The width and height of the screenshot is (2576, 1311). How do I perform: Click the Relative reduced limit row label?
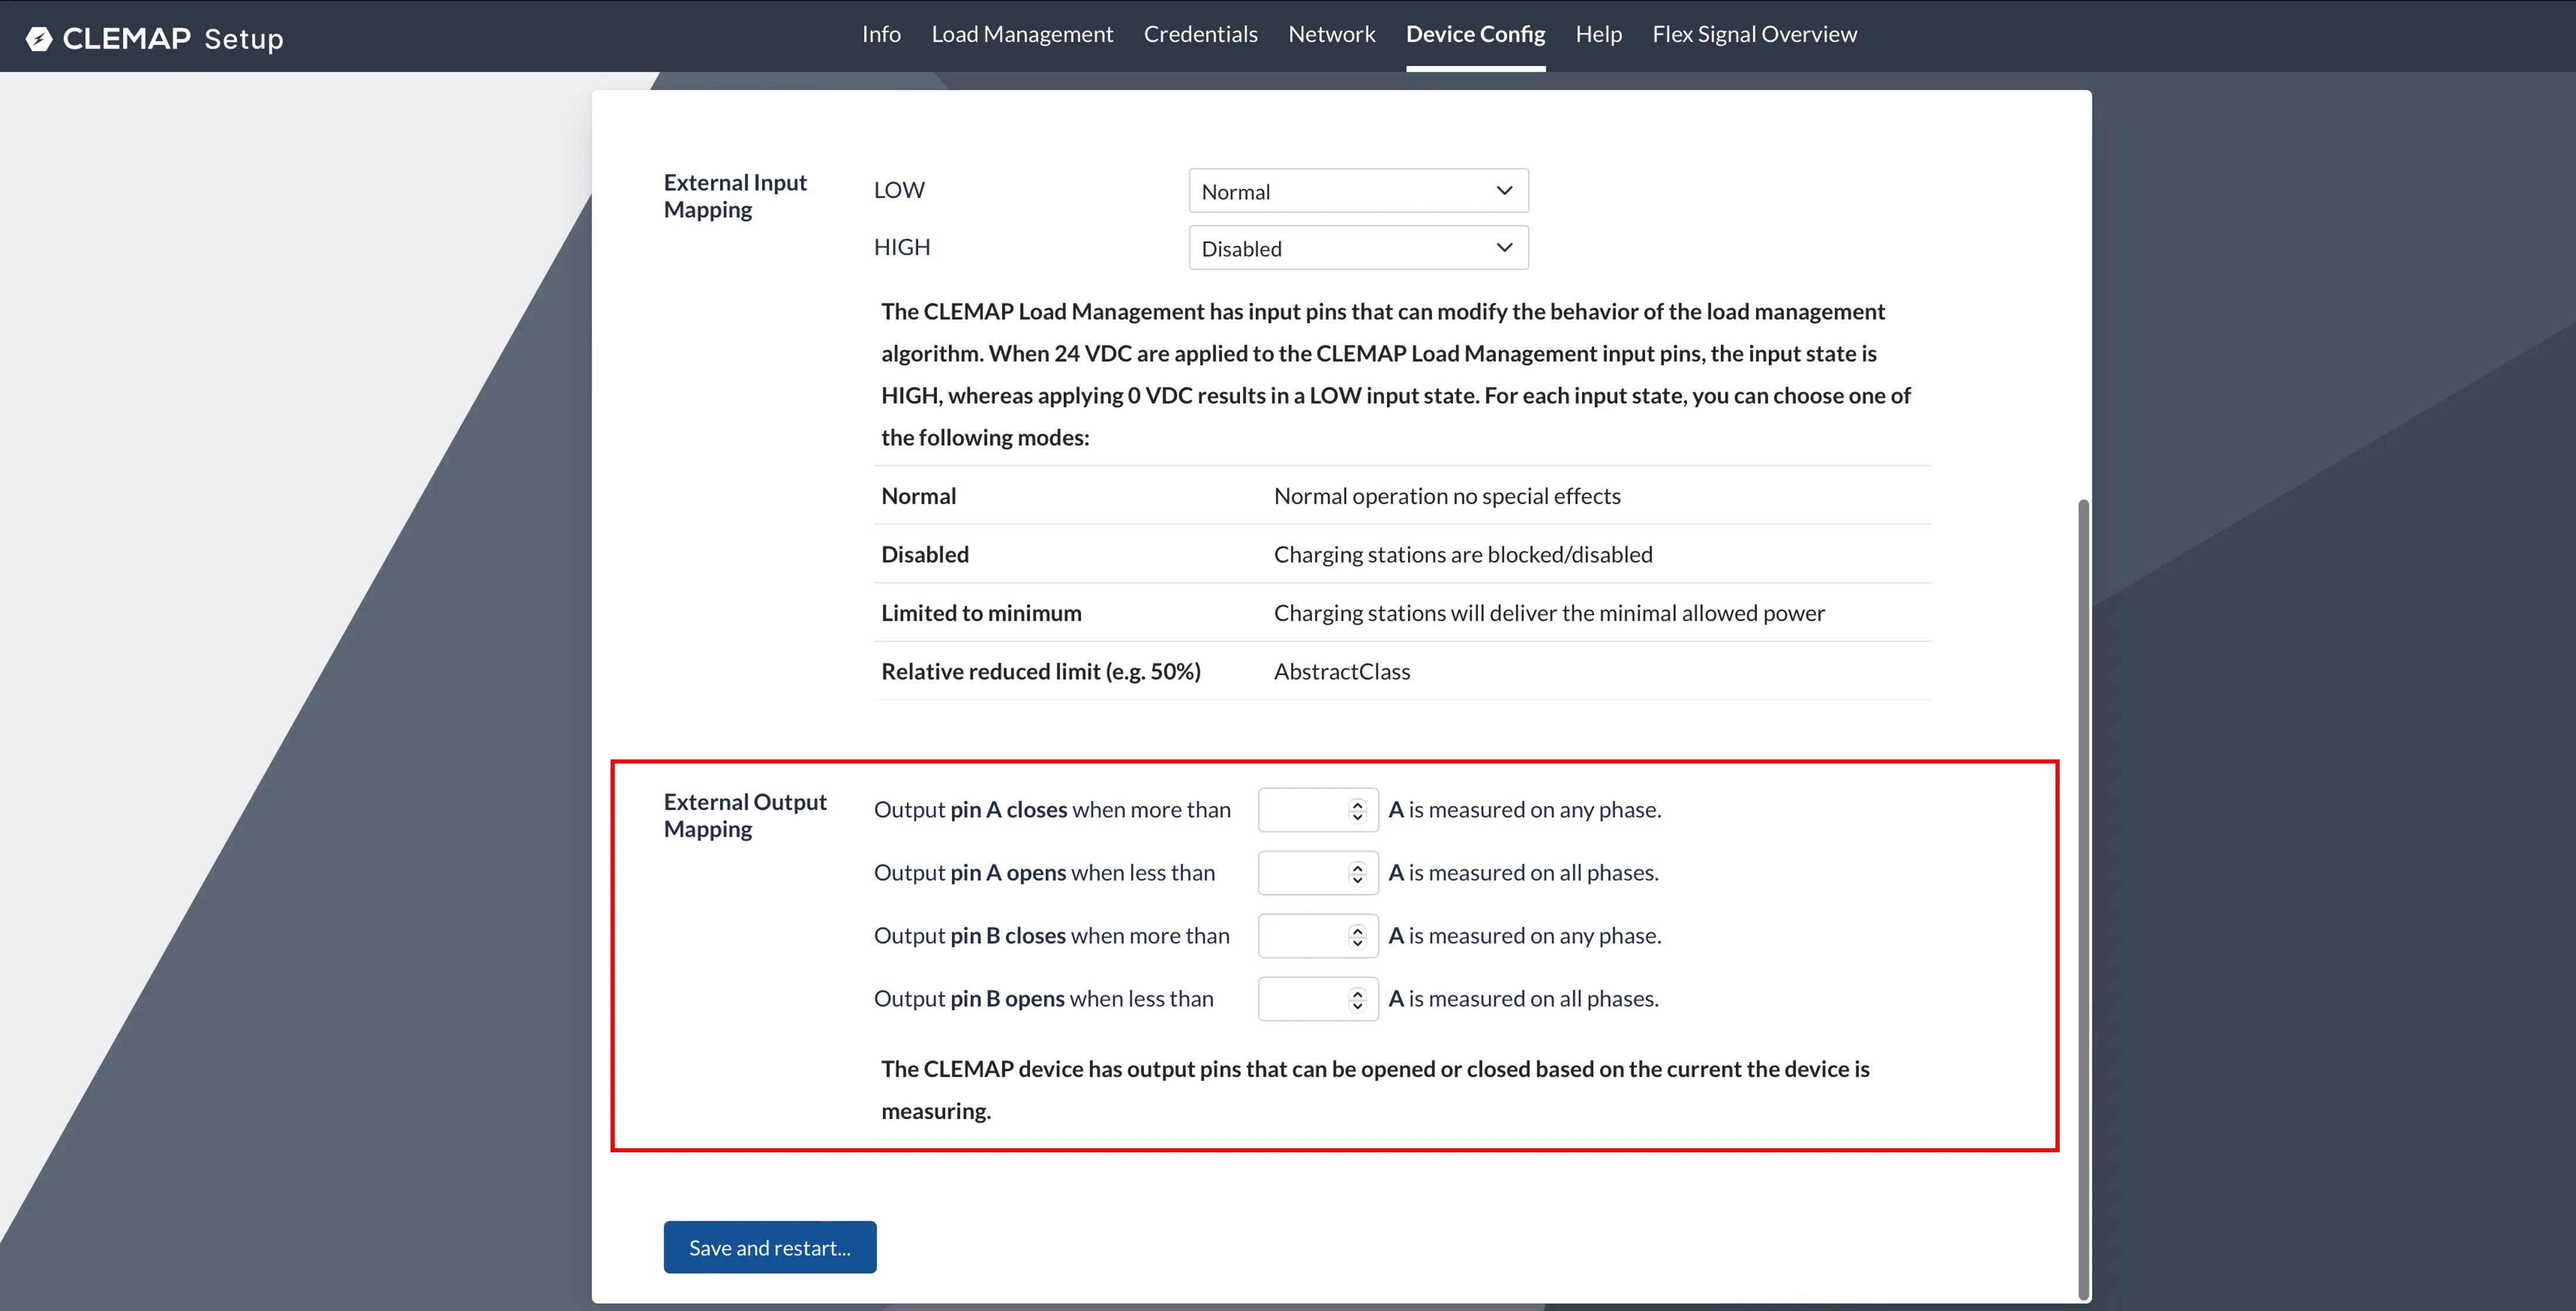pos(1041,671)
